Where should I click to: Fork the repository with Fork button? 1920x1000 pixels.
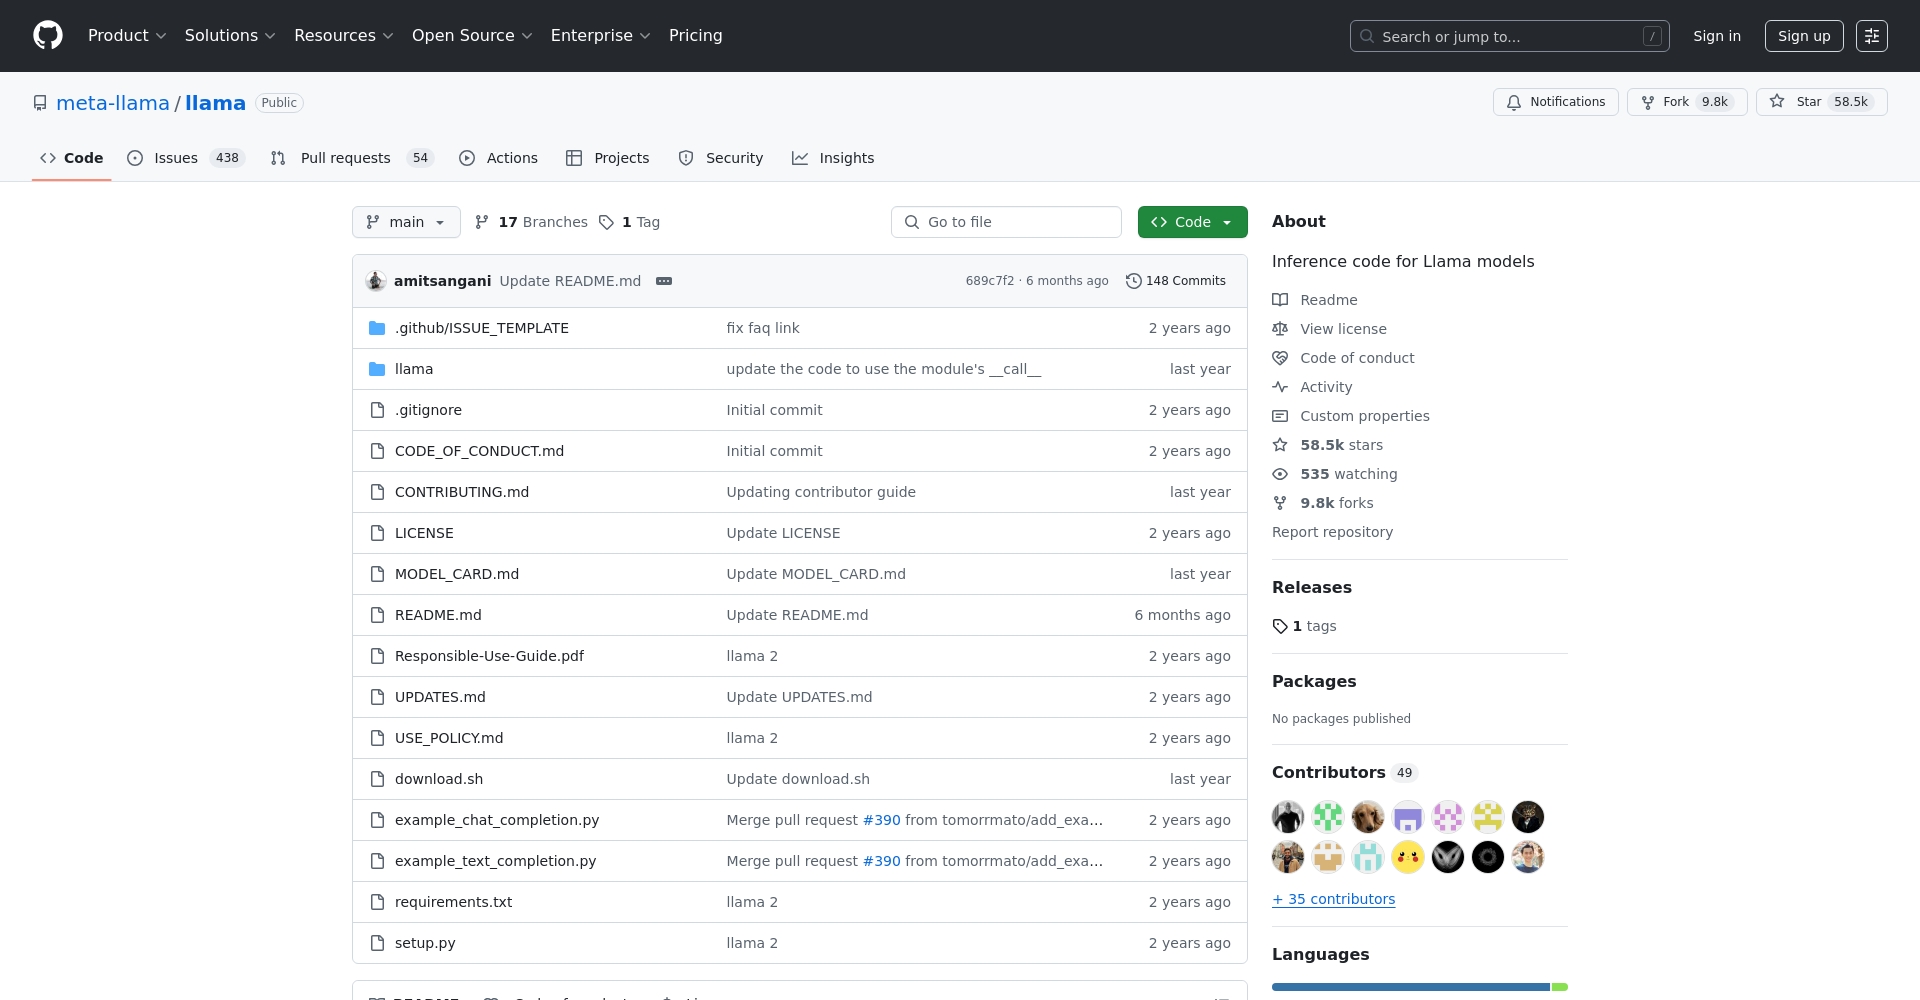(x=1687, y=102)
